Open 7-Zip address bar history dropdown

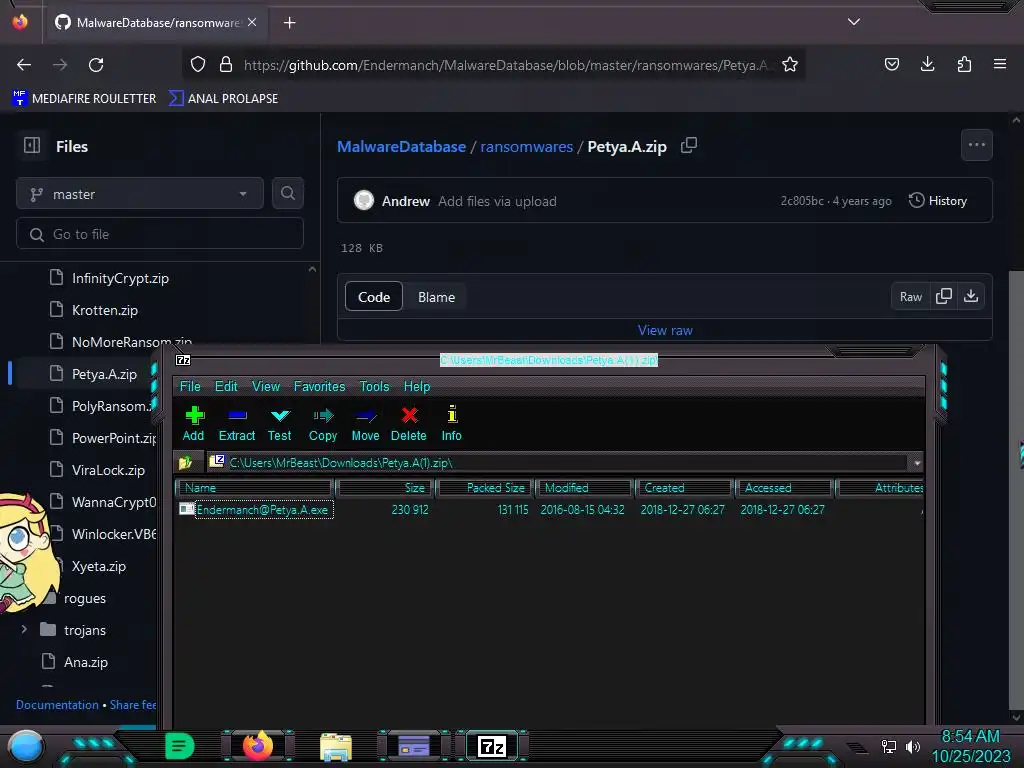[917, 462]
